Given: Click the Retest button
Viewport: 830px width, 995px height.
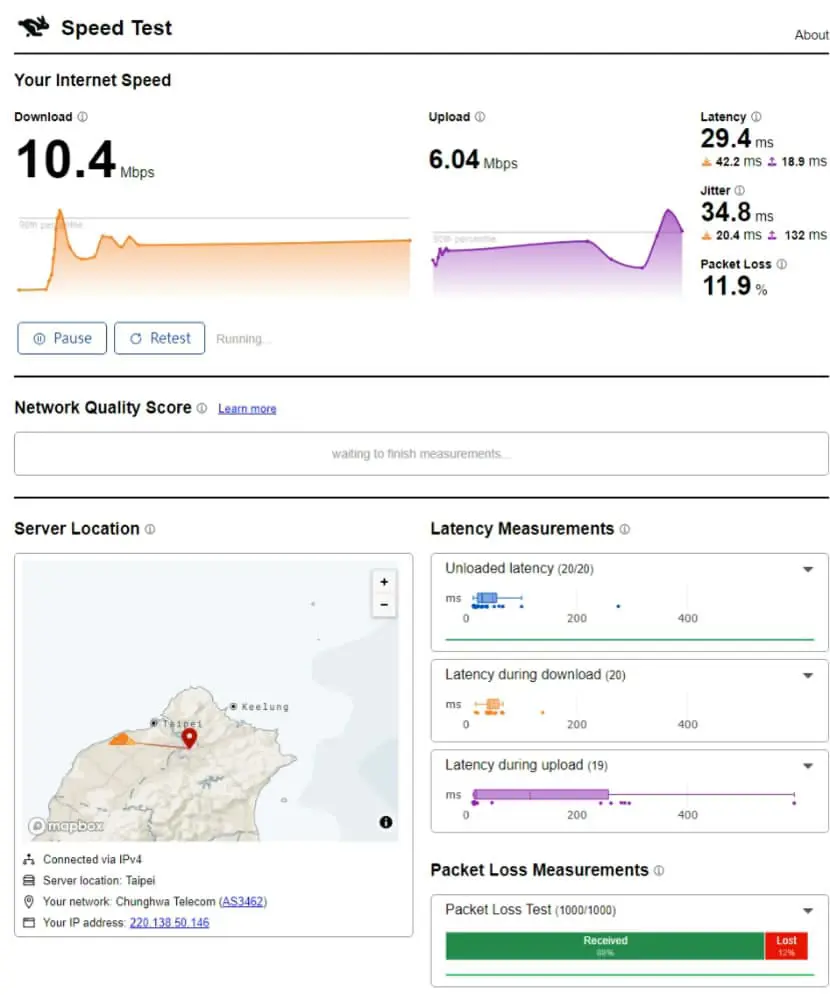Looking at the screenshot, I should 159,338.
